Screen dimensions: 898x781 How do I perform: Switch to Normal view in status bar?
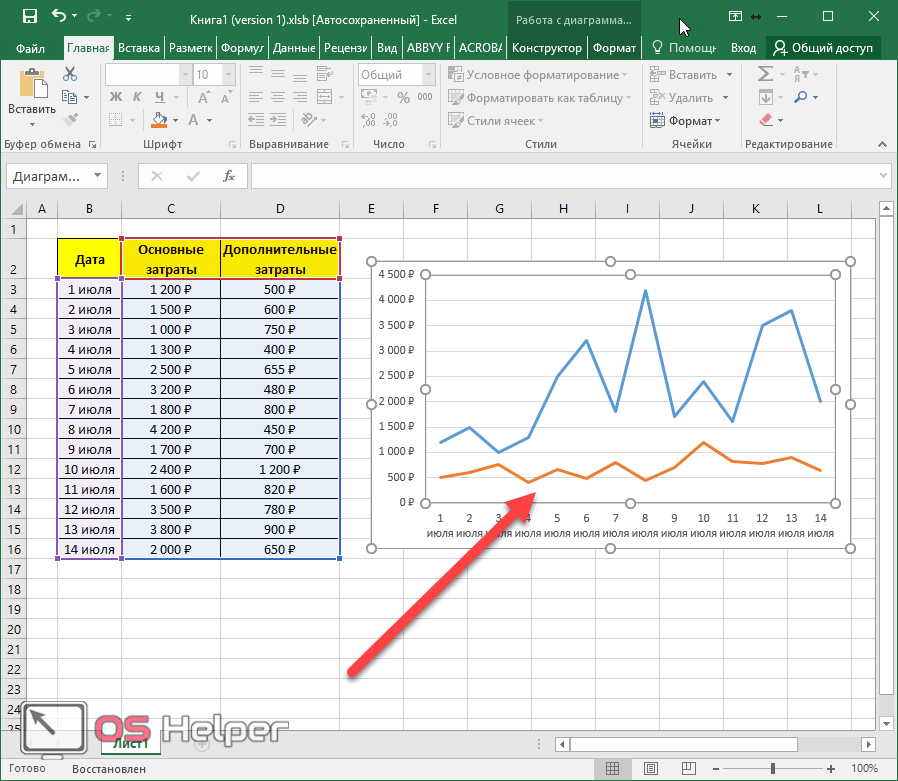612,769
